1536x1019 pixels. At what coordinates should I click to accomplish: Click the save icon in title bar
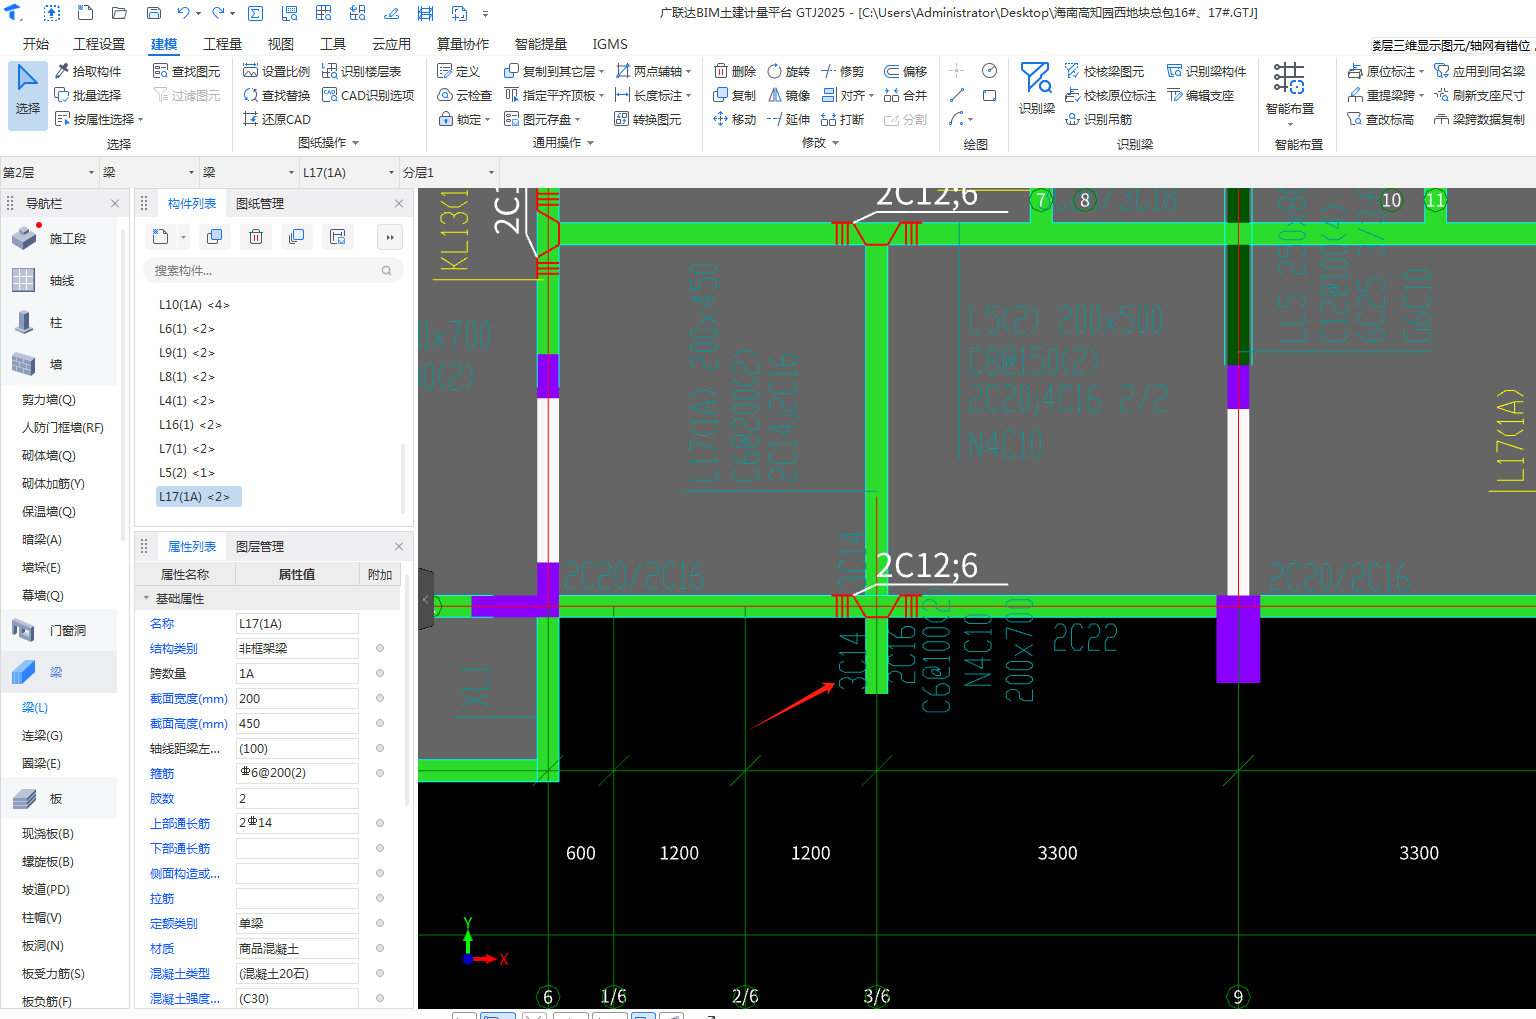tap(154, 13)
